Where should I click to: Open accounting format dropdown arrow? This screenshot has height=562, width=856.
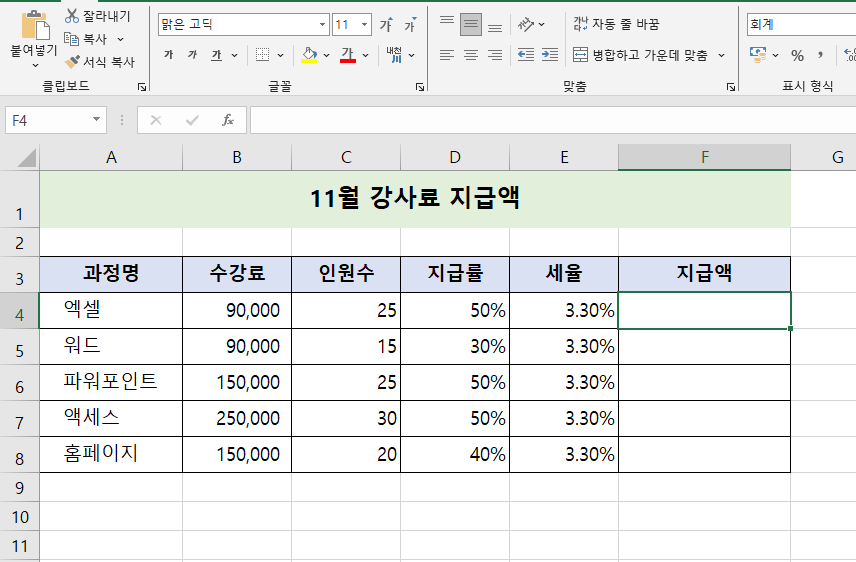(x=775, y=55)
